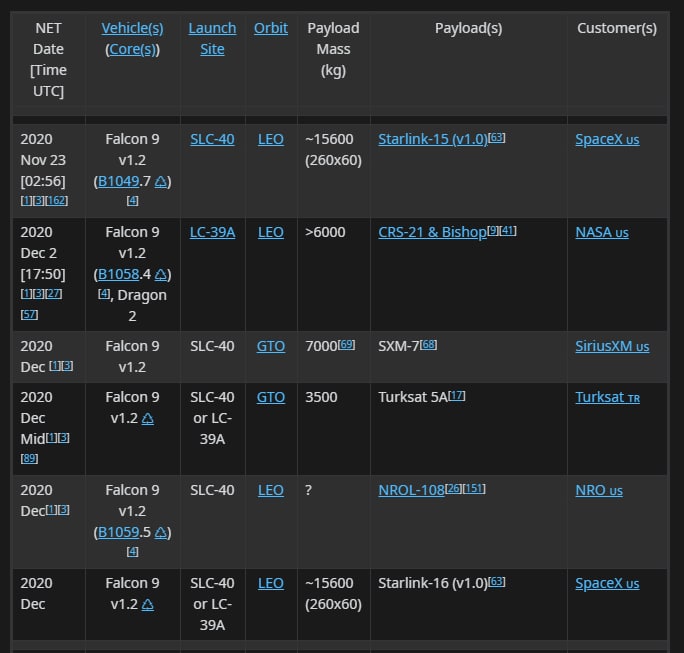Open reference 151 beside NROL-108
Viewport: 684px width, 653px height.
pos(474,488)
